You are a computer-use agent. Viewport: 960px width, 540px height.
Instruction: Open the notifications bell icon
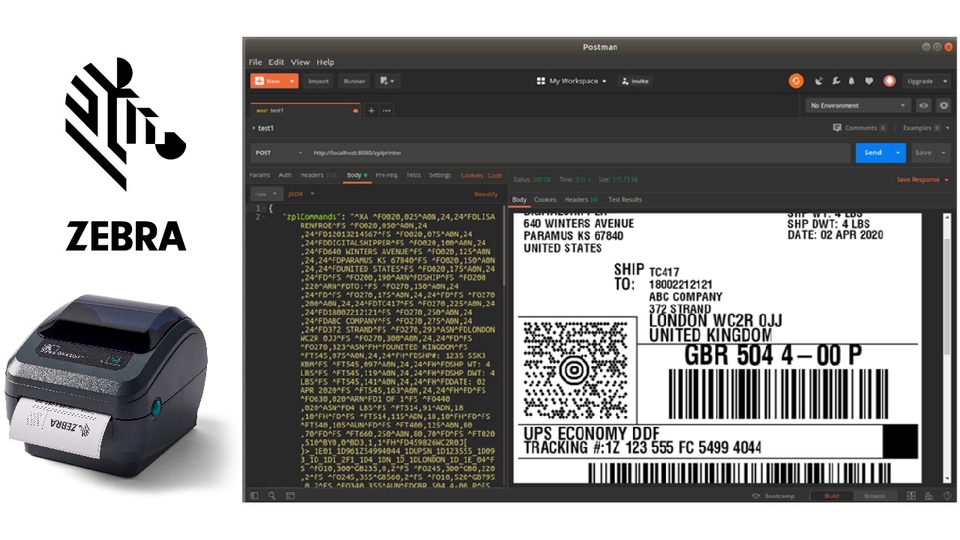[x=852, y=81]
